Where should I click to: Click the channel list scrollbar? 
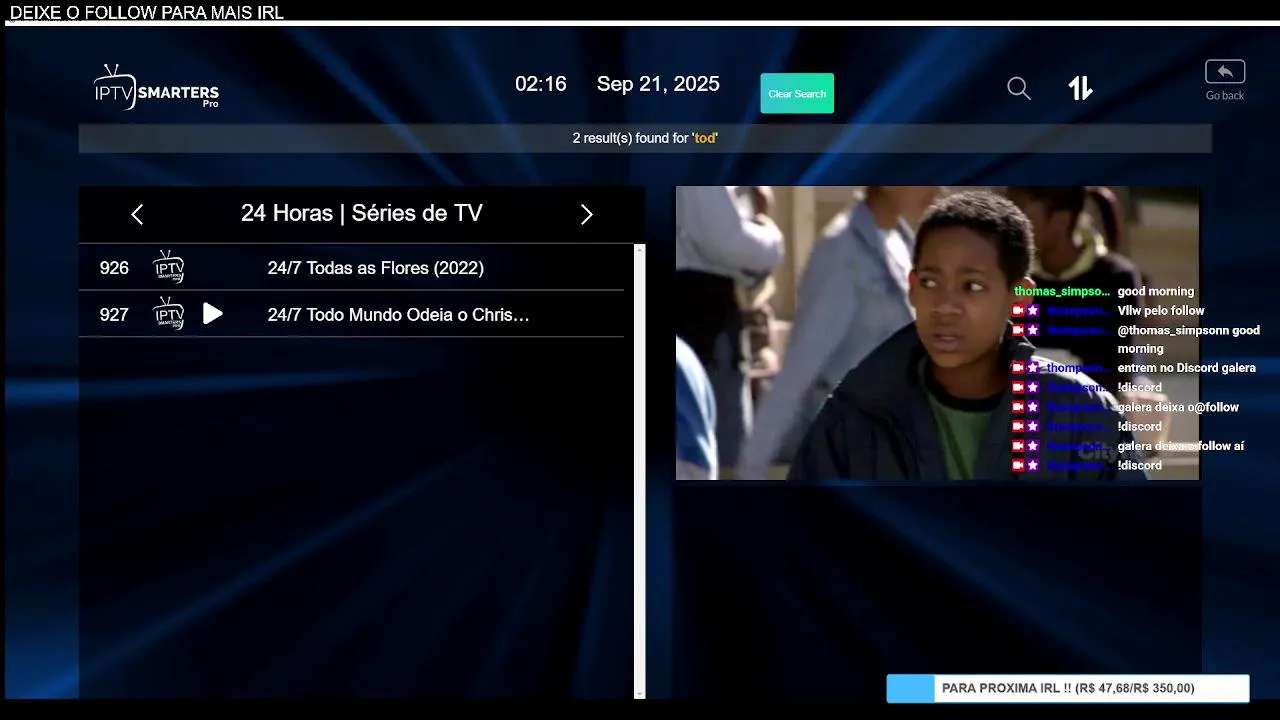tap(640, 471)
